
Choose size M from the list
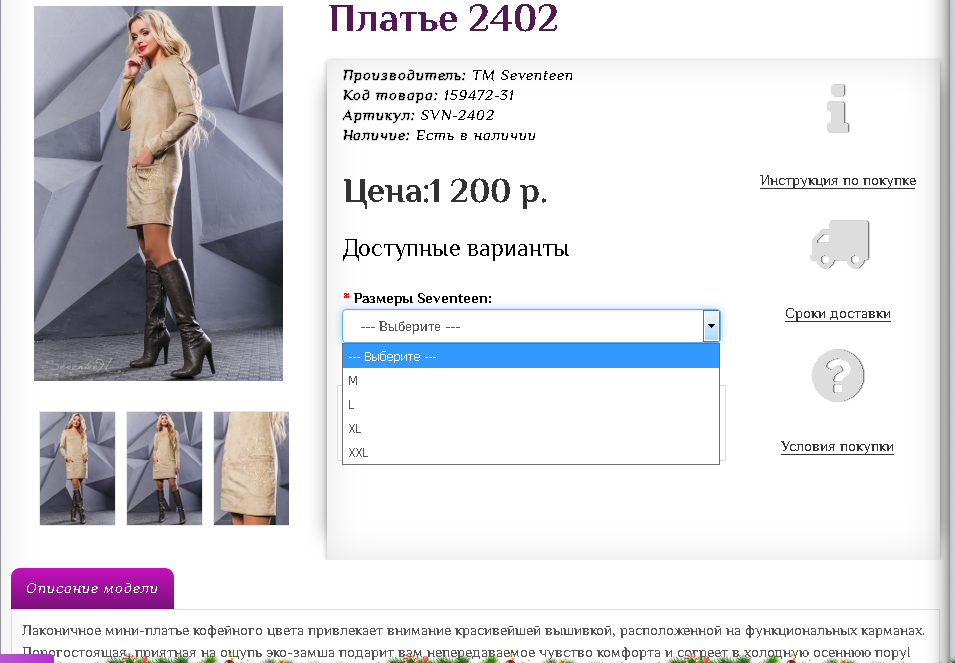[x=530, y=381]
